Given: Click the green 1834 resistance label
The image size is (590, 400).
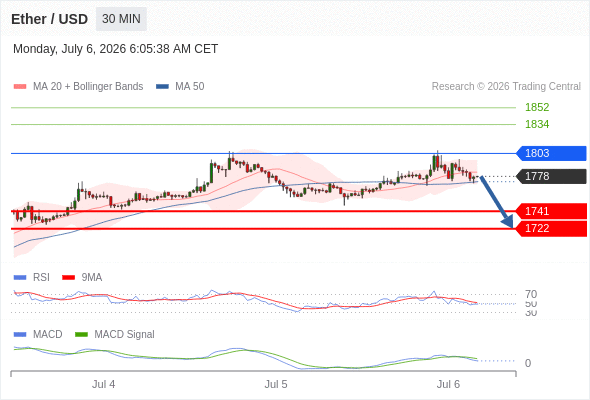Looking at the screenshot, I should 537,124.
